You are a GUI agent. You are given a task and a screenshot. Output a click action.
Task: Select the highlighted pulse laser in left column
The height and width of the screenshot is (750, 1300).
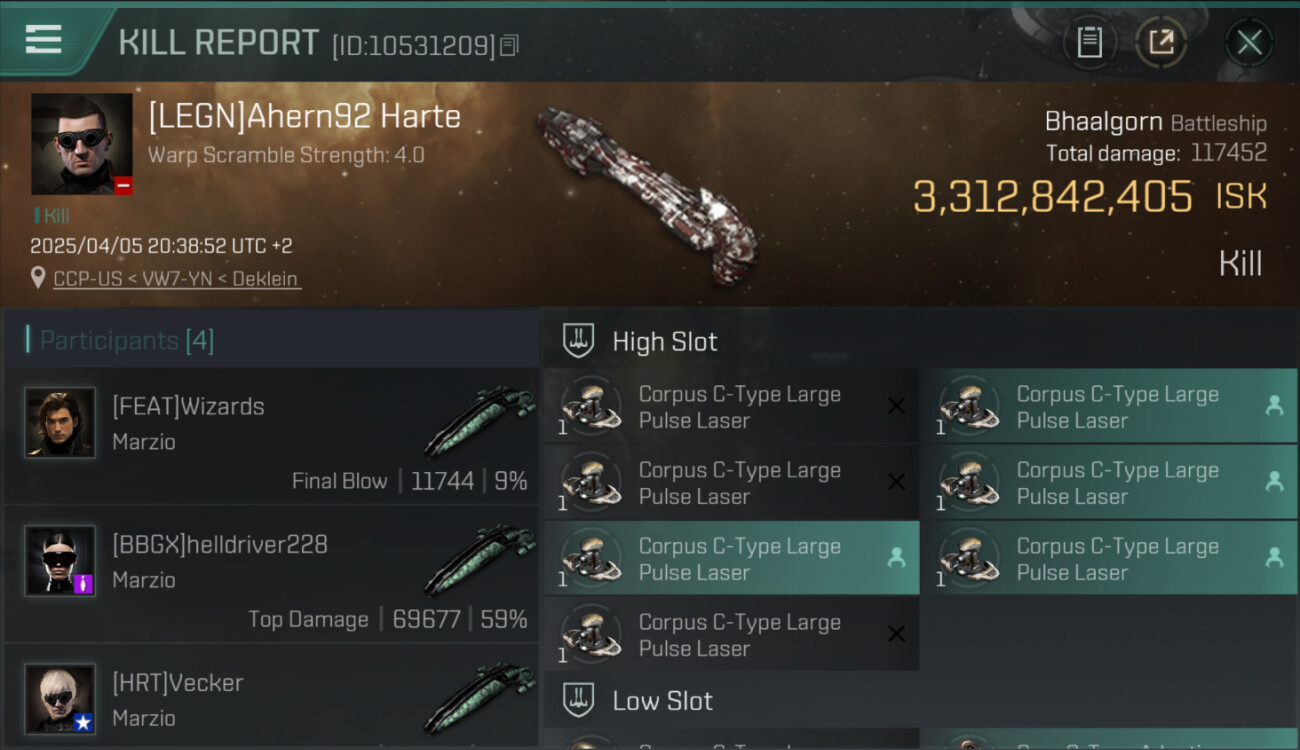click(x=731, y=559)
